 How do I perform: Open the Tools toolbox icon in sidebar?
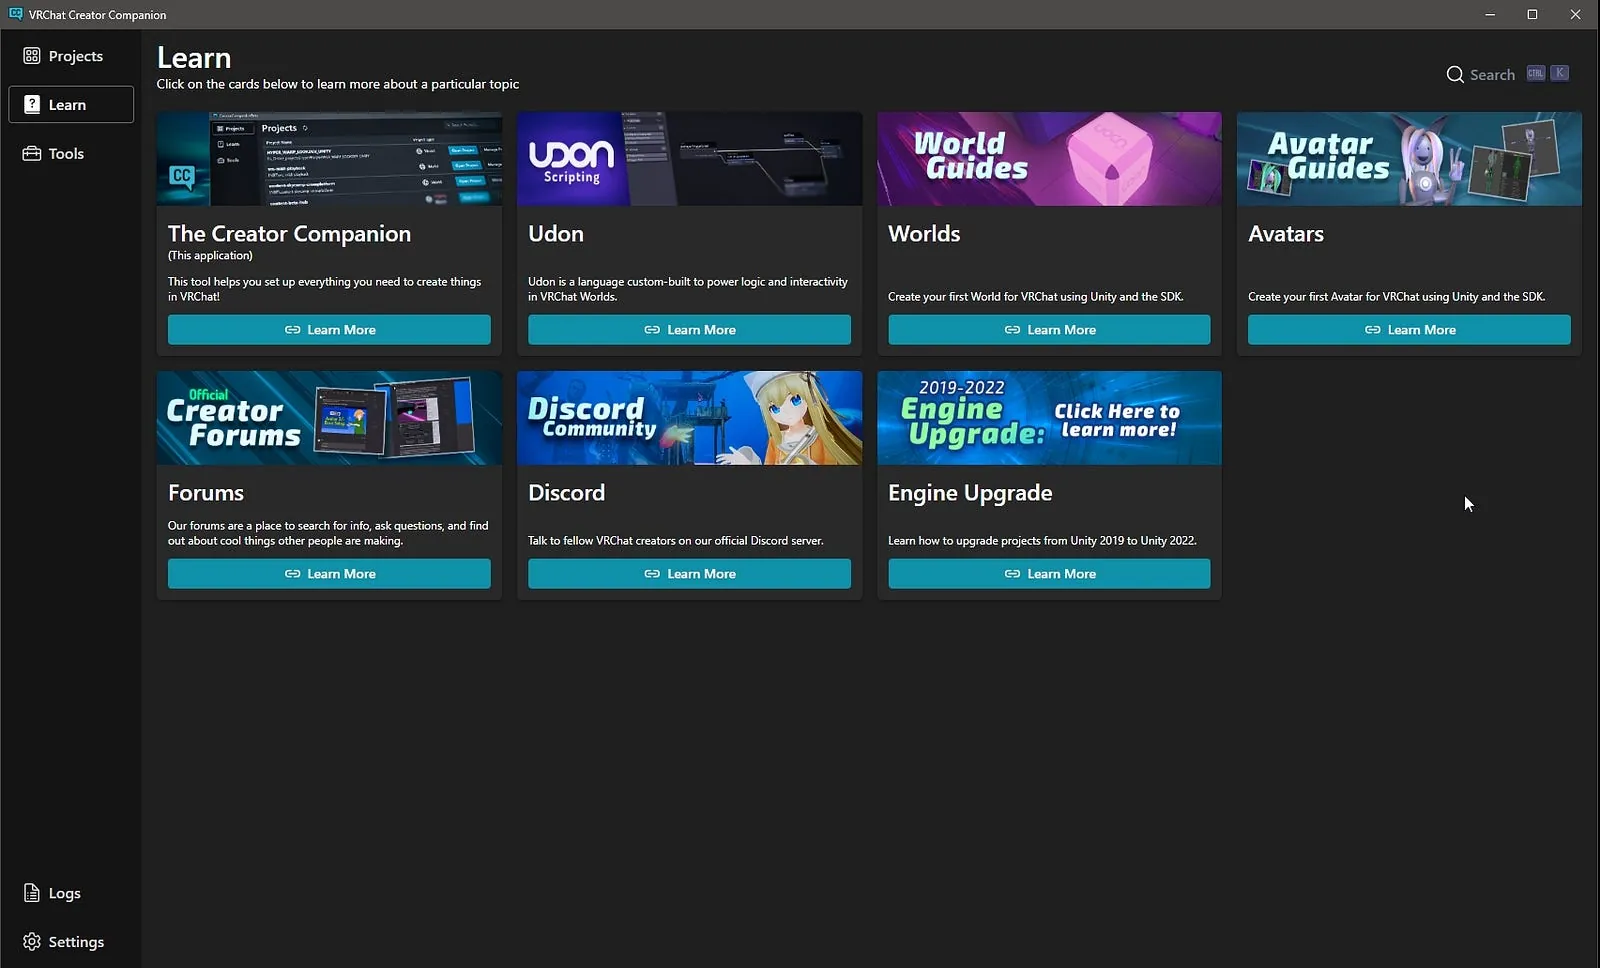tap(32, 154)
